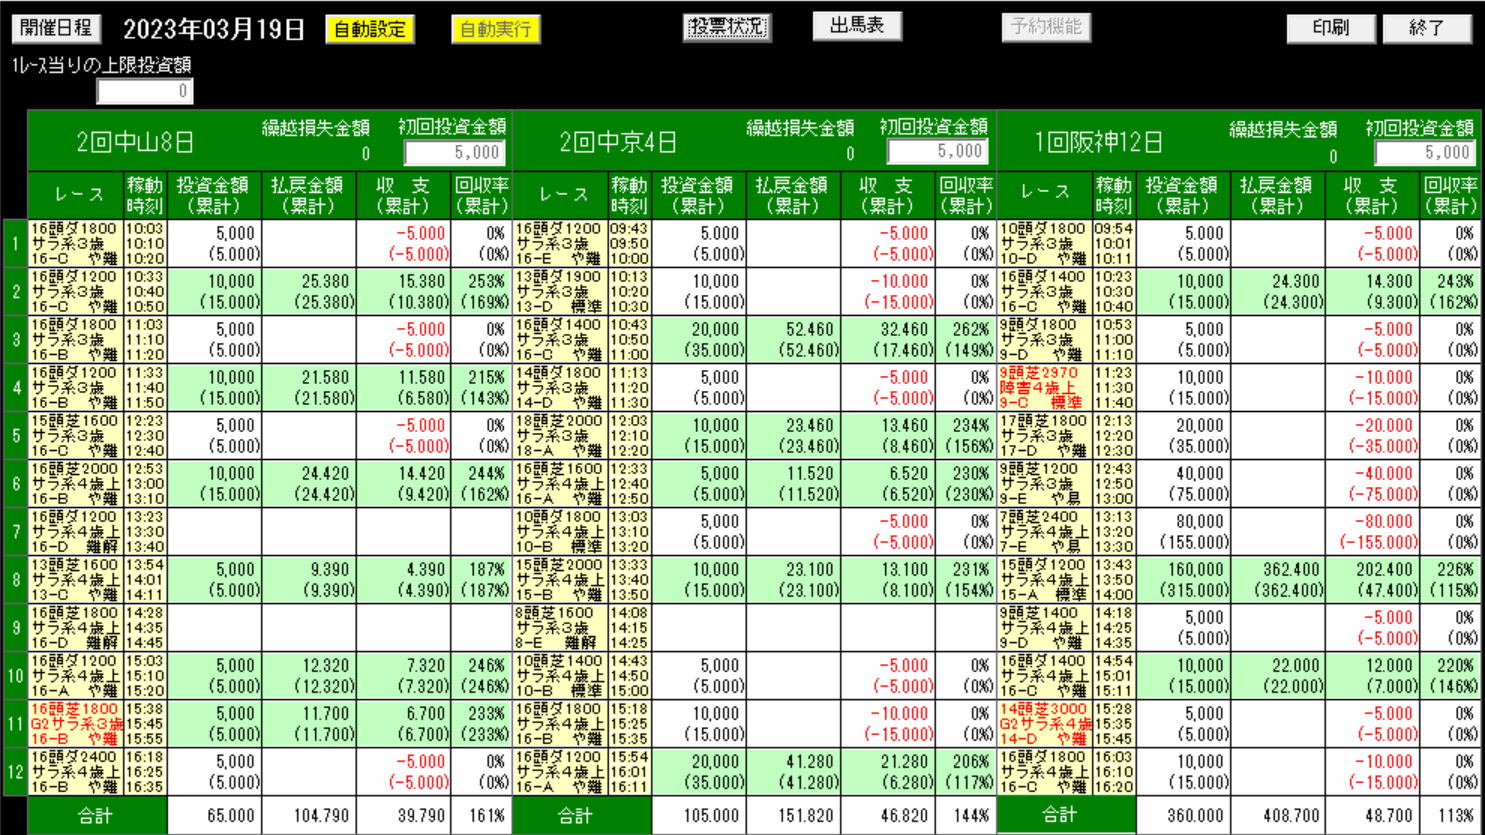The height and width of the screenshot is (835, 1485).
Task: Edit 初回投資金額 field for 2回中京4日
Action: pyautogui.click(x=938, y=152)
